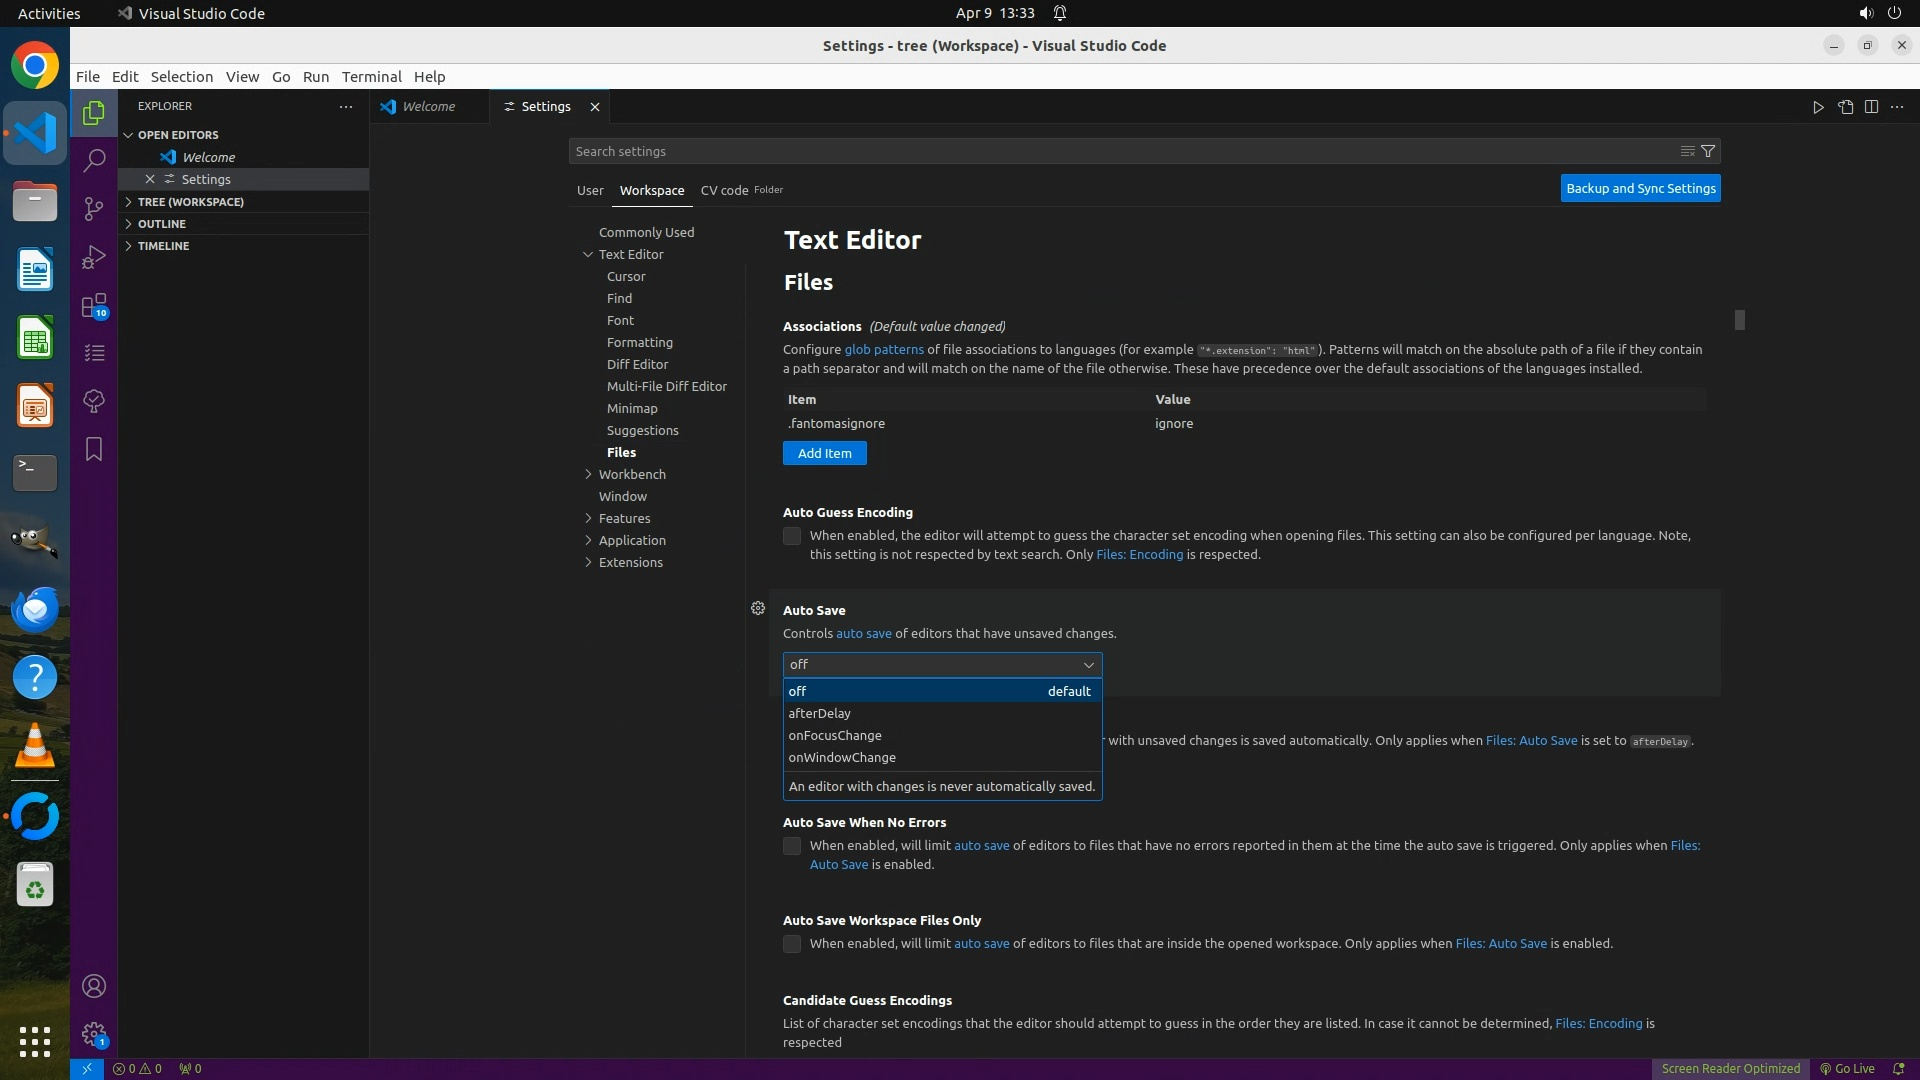1920x1080 pixels.
Task: Click the split editor right icon
Action: (x=1871, y=107)
